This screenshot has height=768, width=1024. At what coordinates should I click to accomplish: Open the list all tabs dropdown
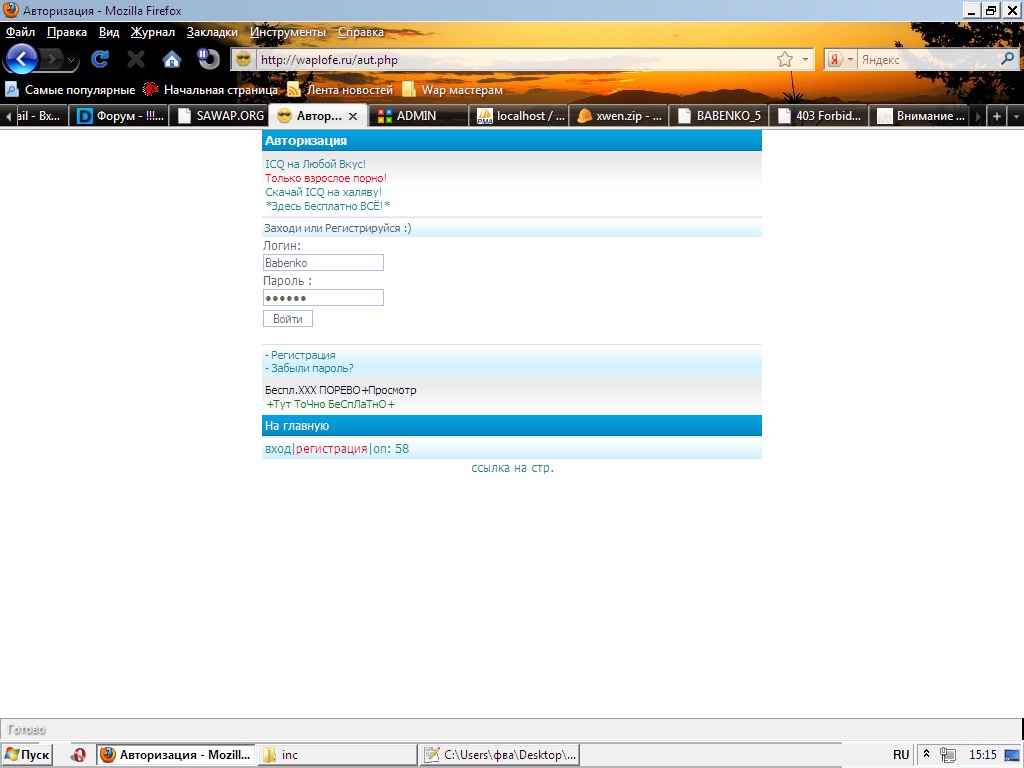click(x=1016, y=116)
